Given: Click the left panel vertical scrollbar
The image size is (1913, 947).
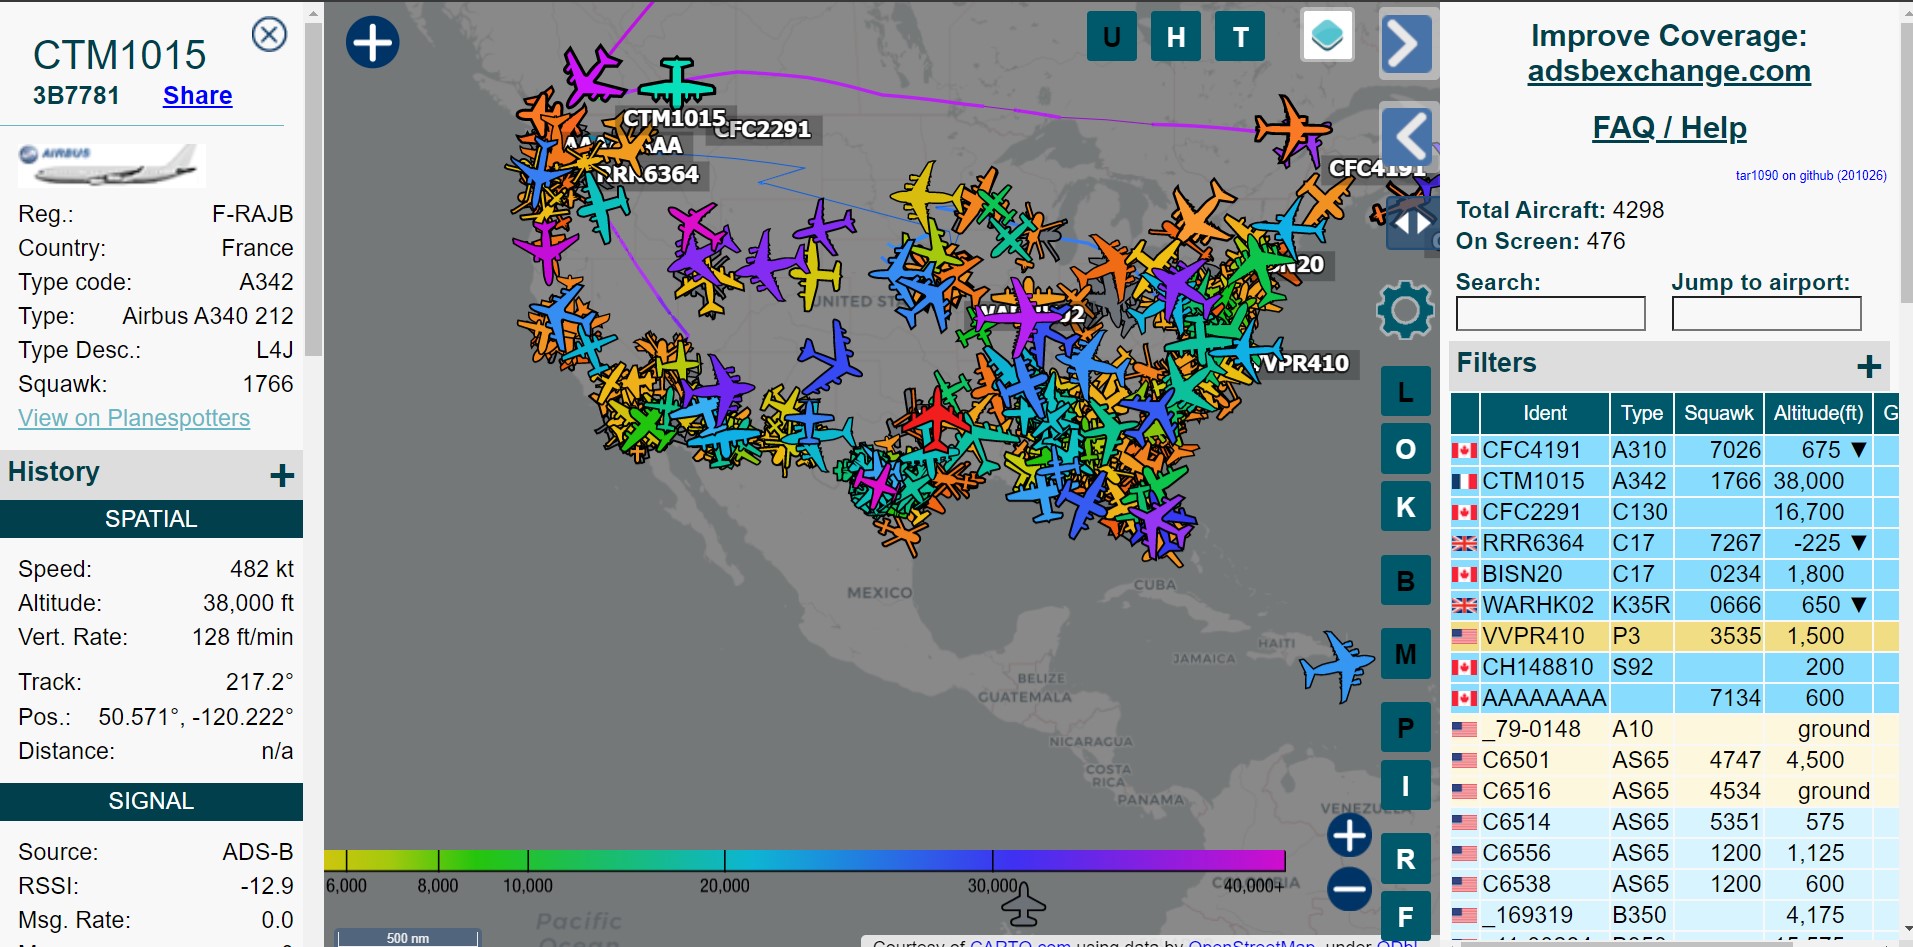Looking at the screenshot, I should (313, 190).
